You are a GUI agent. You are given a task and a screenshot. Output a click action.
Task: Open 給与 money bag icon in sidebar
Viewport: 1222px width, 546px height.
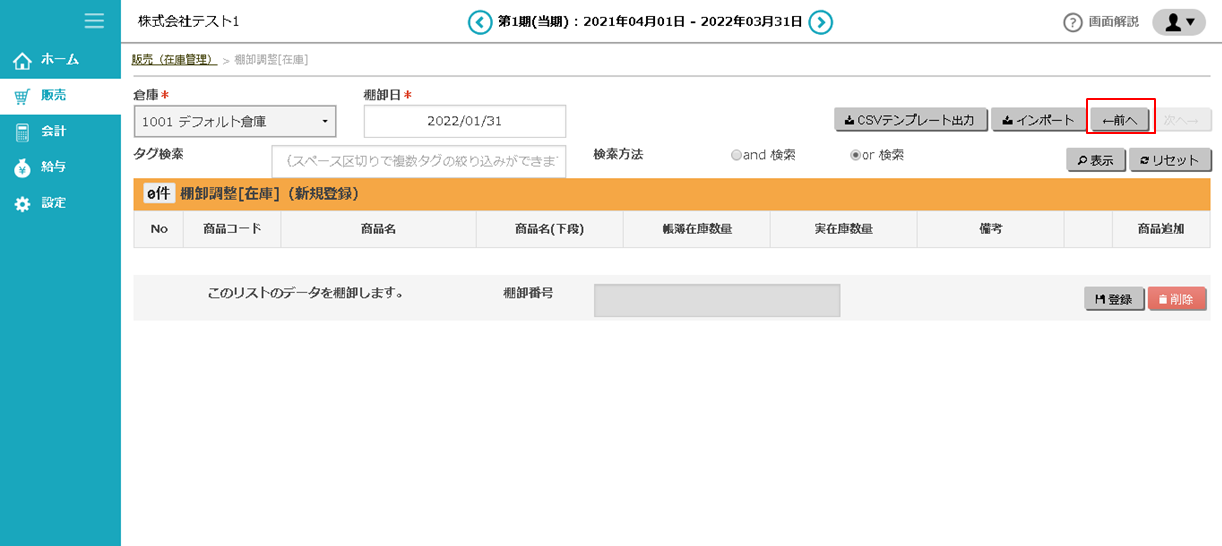[22, 168]
